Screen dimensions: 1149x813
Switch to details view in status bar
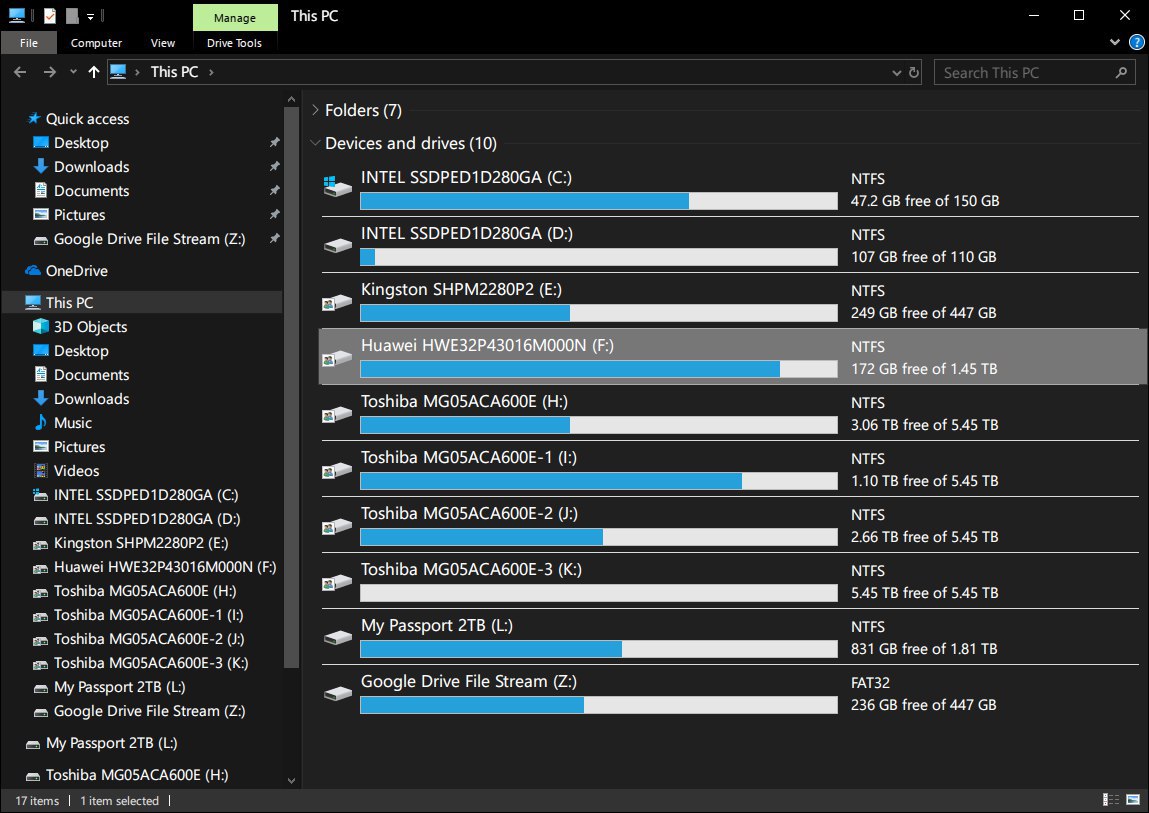(1110, 800)
